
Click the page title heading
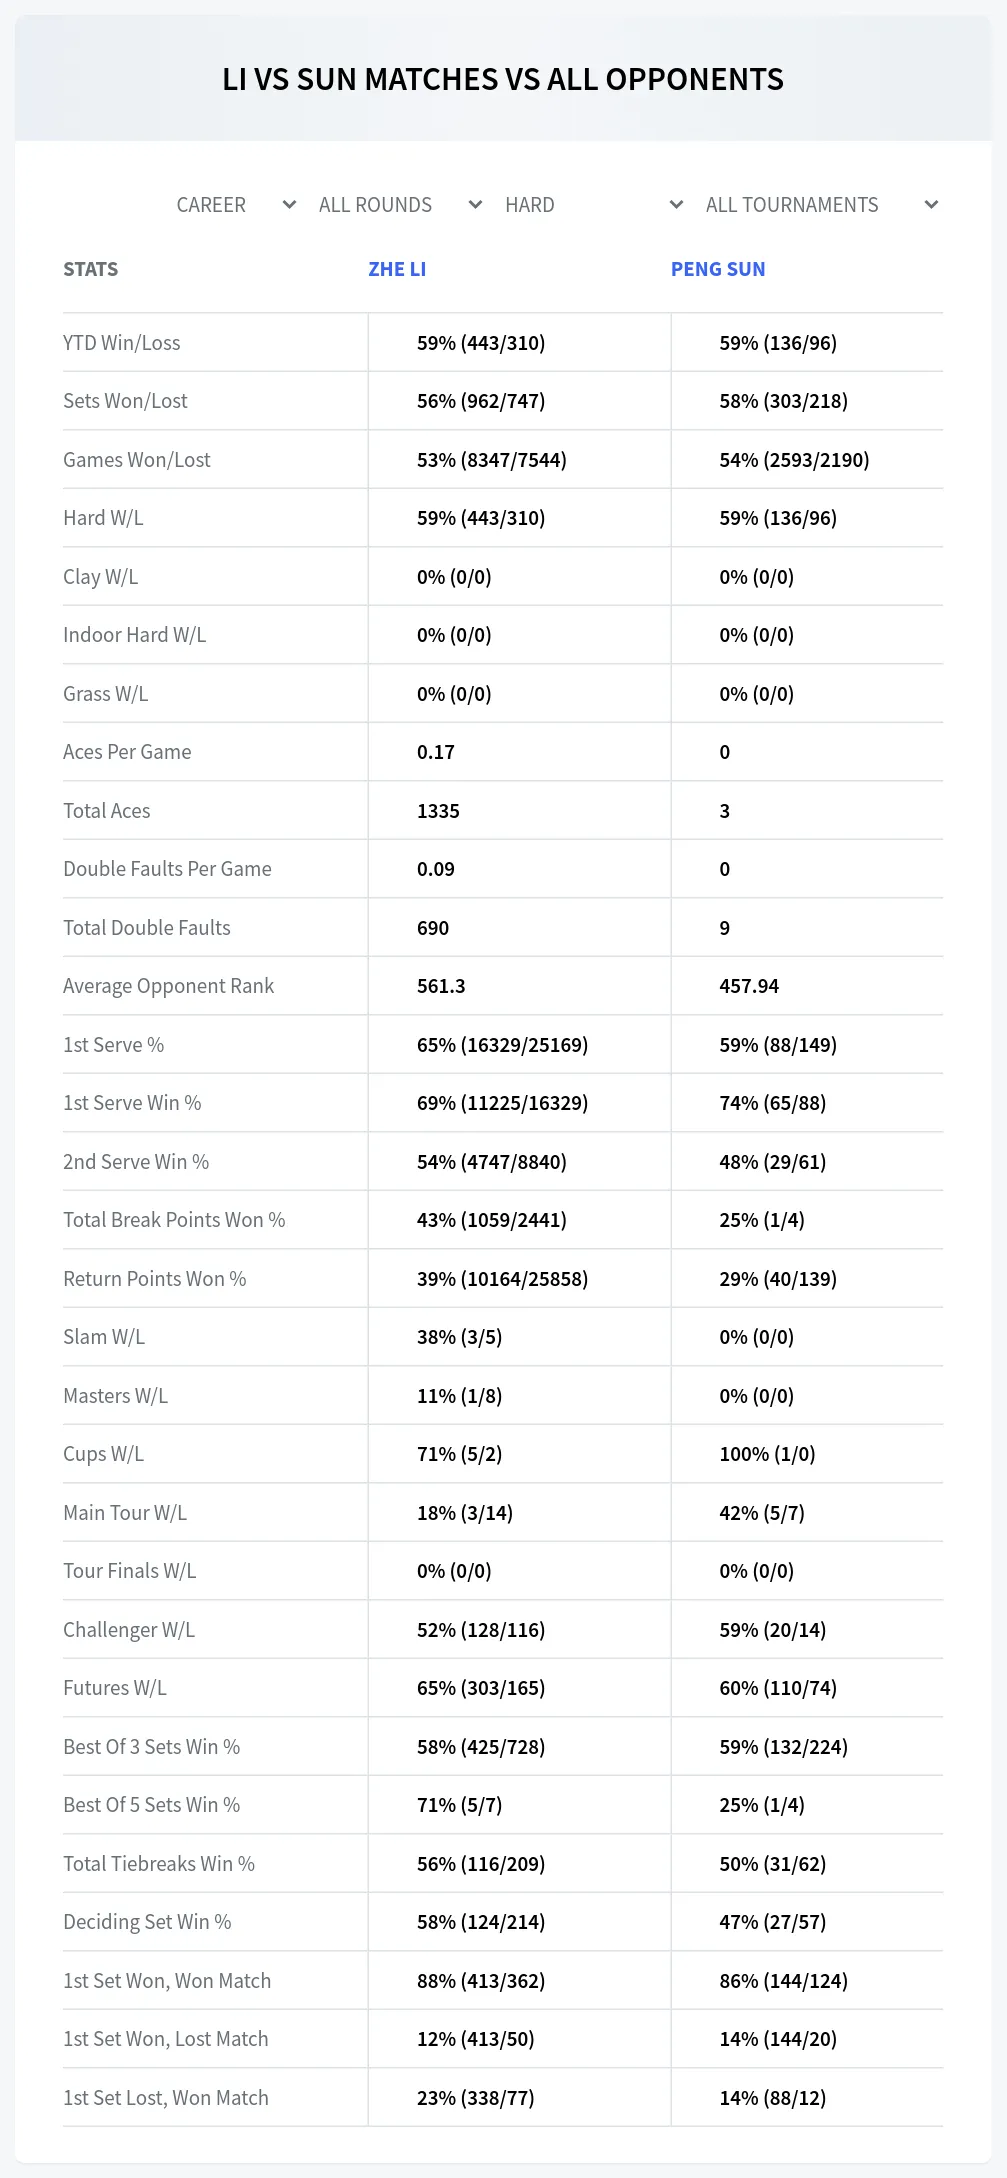pos(503,79)
